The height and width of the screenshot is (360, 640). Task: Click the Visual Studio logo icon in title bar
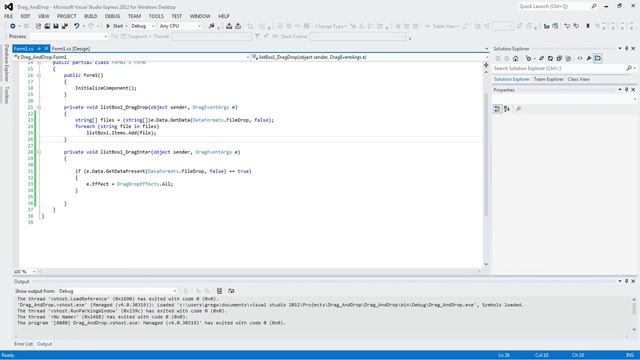(x=9, y=7)
